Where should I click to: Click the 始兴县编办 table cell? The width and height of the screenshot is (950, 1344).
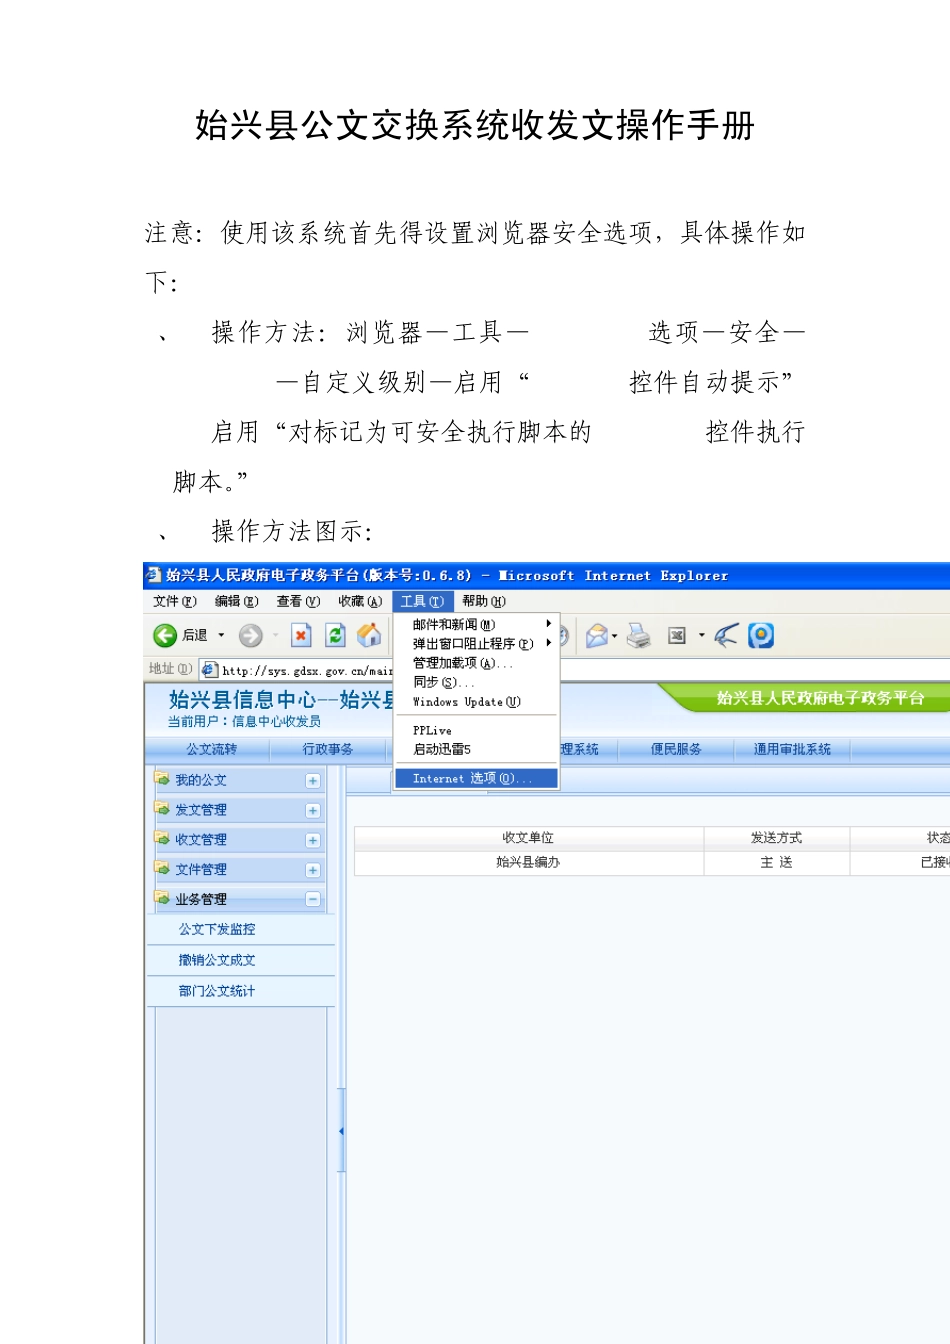tap(528, 862)
